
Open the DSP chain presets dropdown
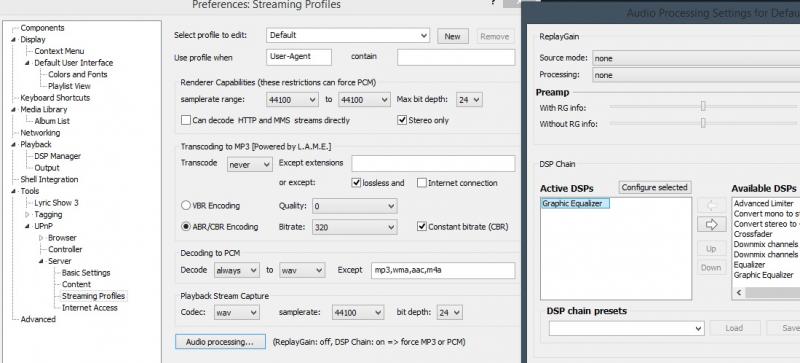click(627, 328)
